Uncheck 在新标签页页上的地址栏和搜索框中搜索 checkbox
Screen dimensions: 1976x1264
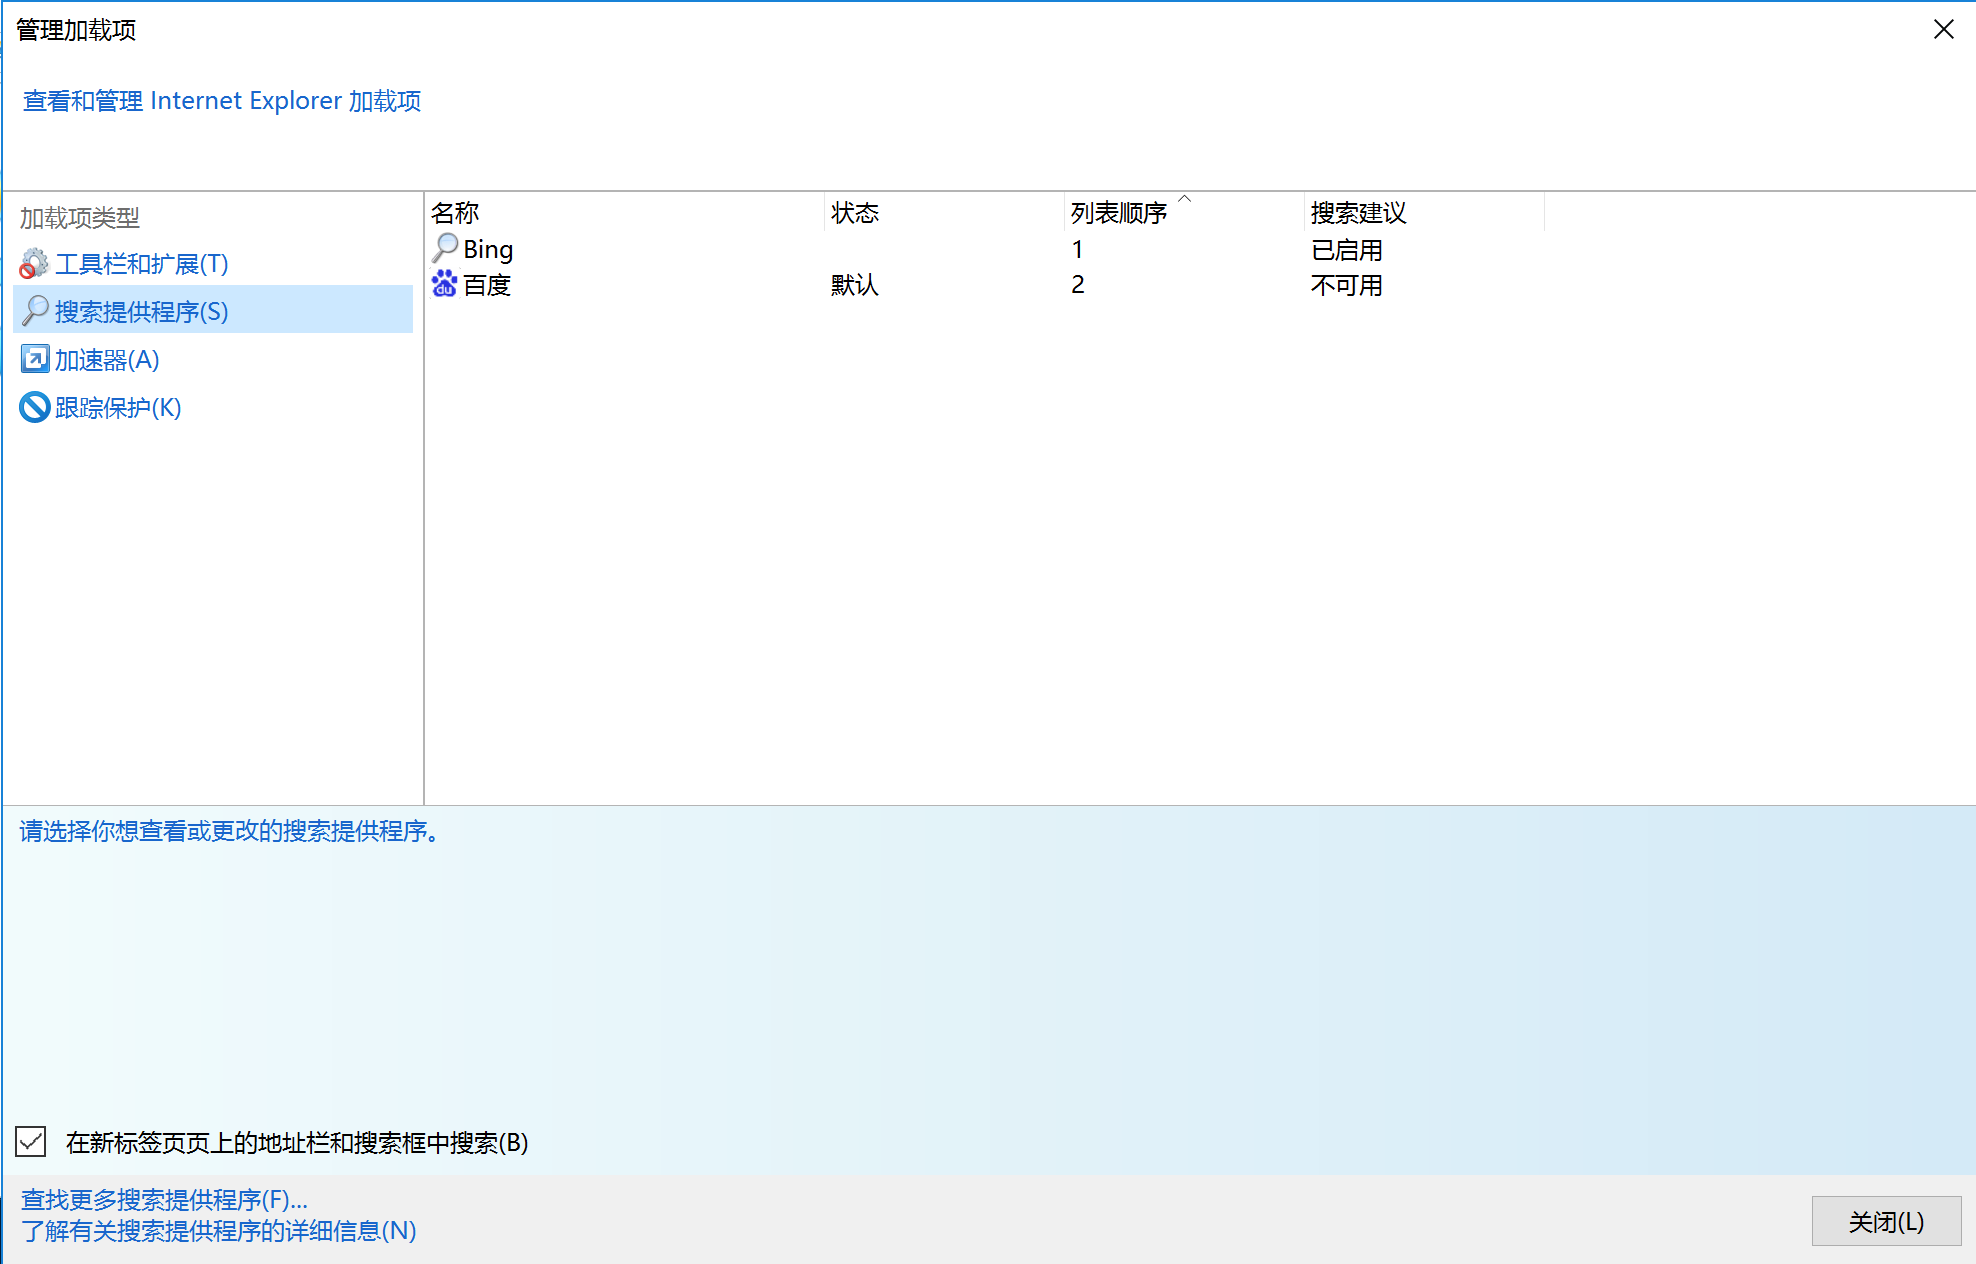click(x=31, y=1141)
